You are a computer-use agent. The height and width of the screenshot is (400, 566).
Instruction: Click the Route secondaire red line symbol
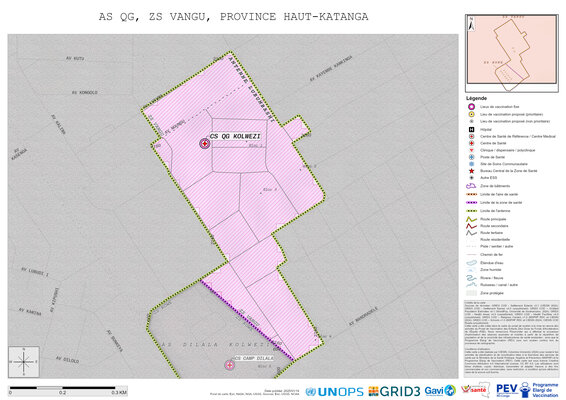click(471, 226)
